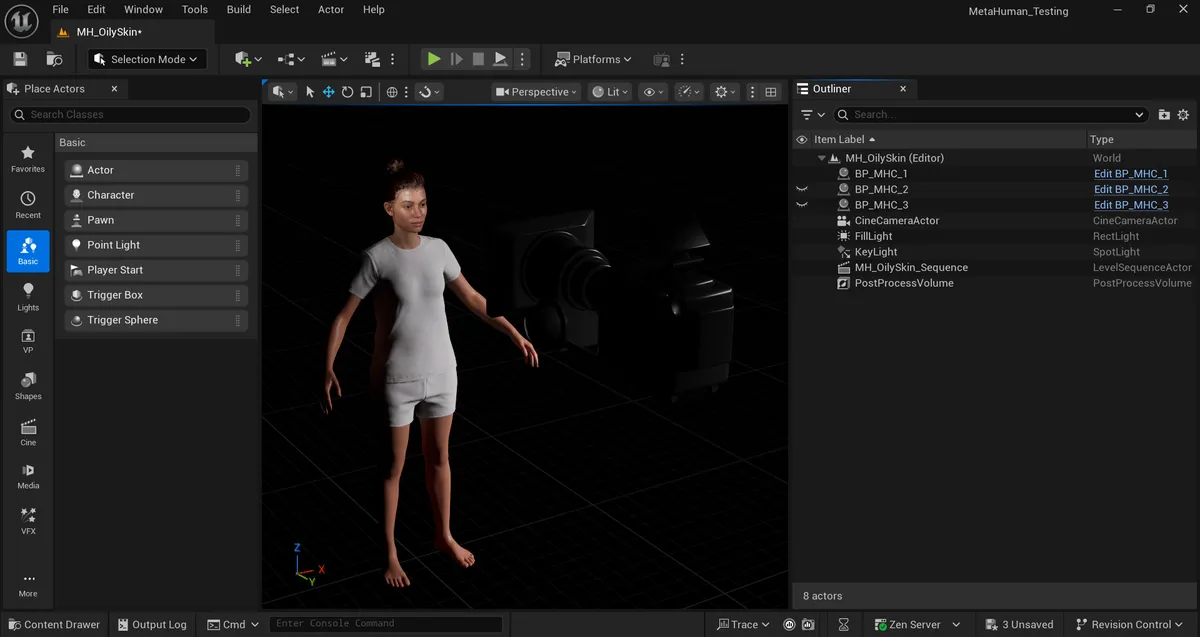This screenshot has height=637, width=1200.
Task: Click the Edit BP_MHC_1 link
Action: tap(1130, 174)
